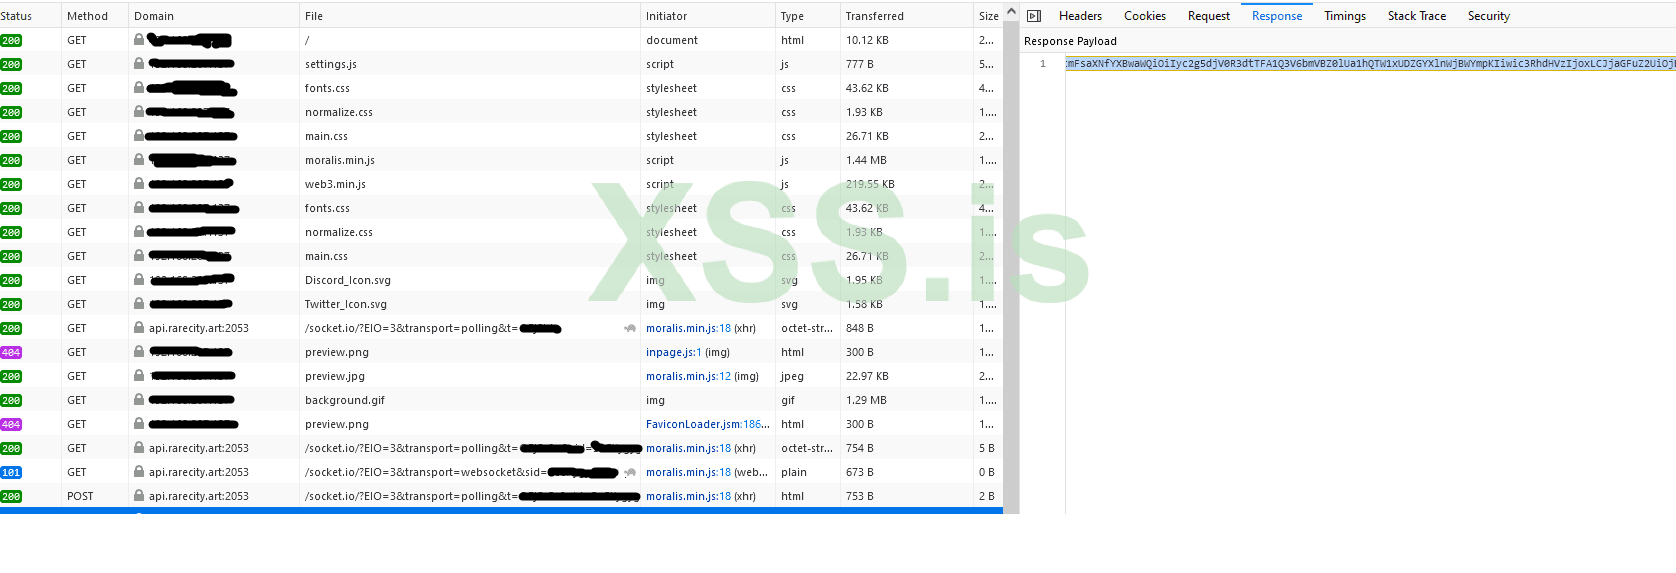
Task: Click lock icon in the POST request row
Action: [x=139, y=496]
